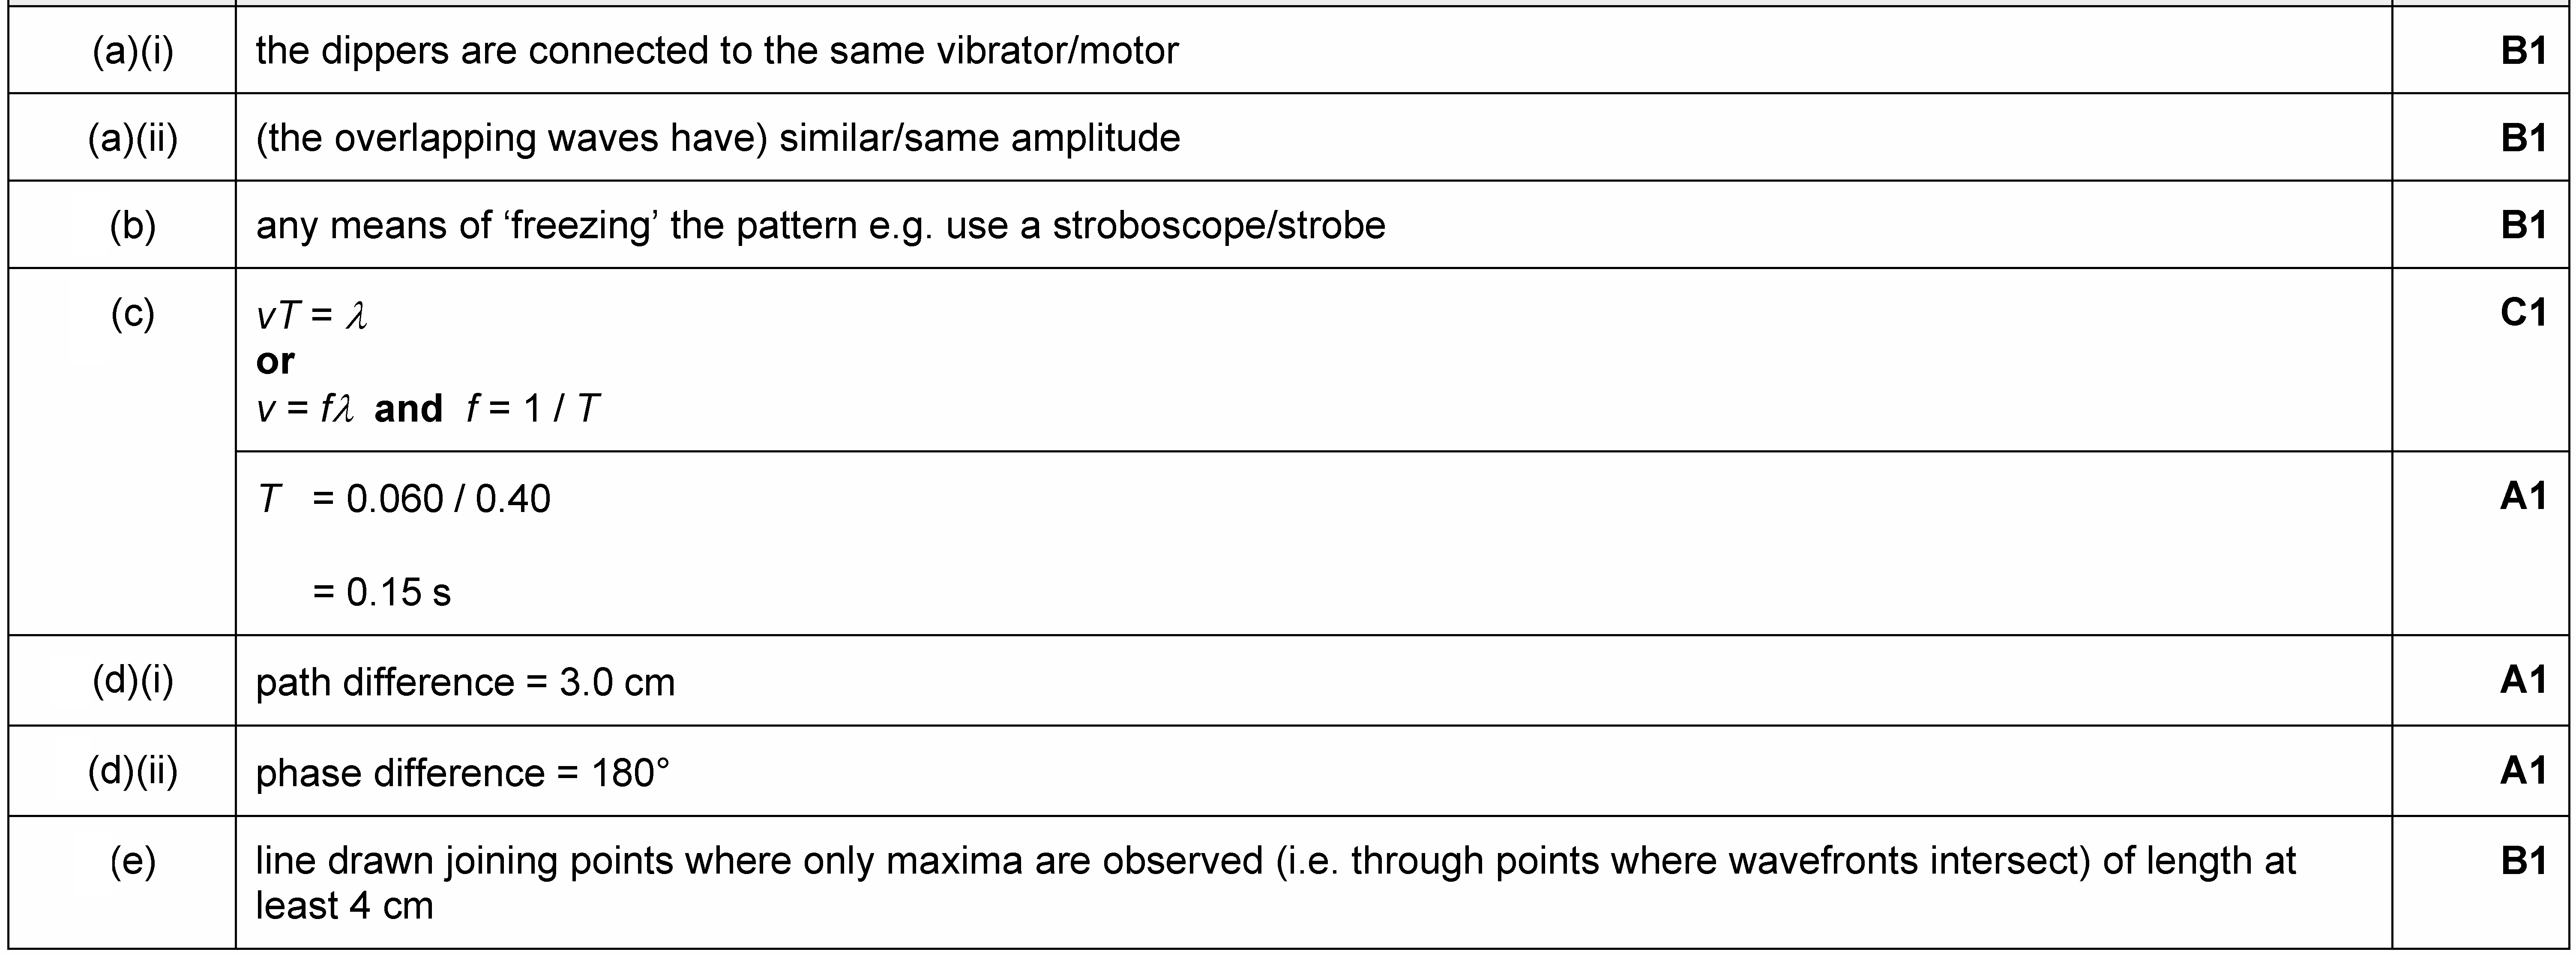
Task: Click the (c) question label
Action: [132, 313]
